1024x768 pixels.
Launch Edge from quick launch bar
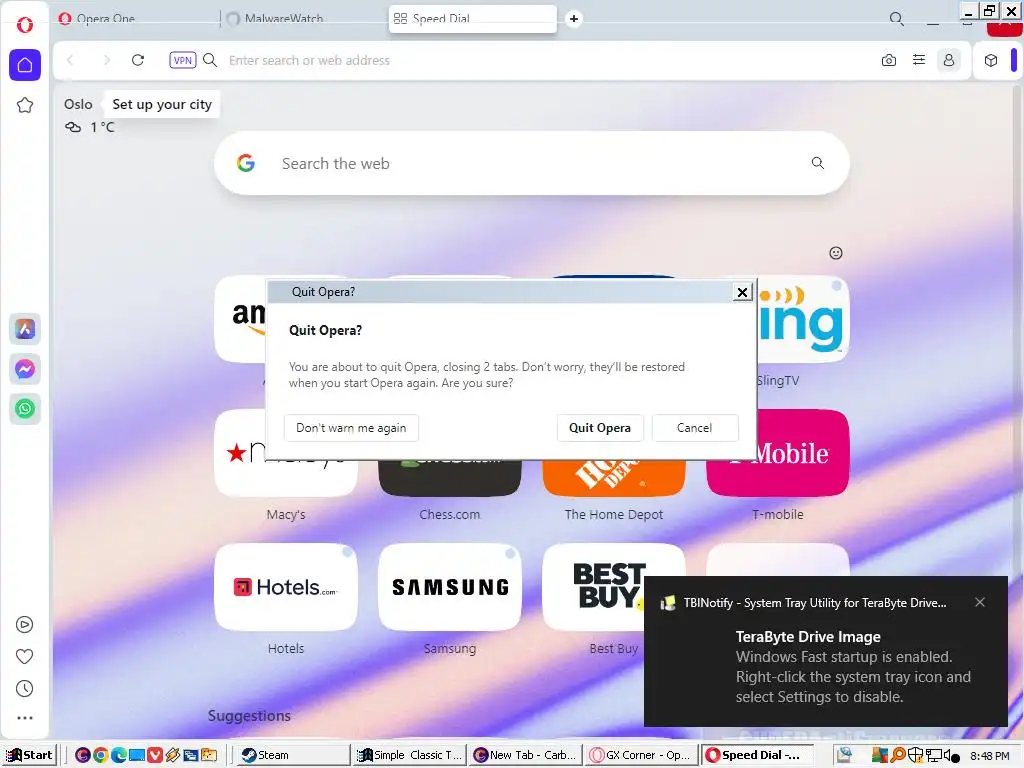tap(119, 755)
